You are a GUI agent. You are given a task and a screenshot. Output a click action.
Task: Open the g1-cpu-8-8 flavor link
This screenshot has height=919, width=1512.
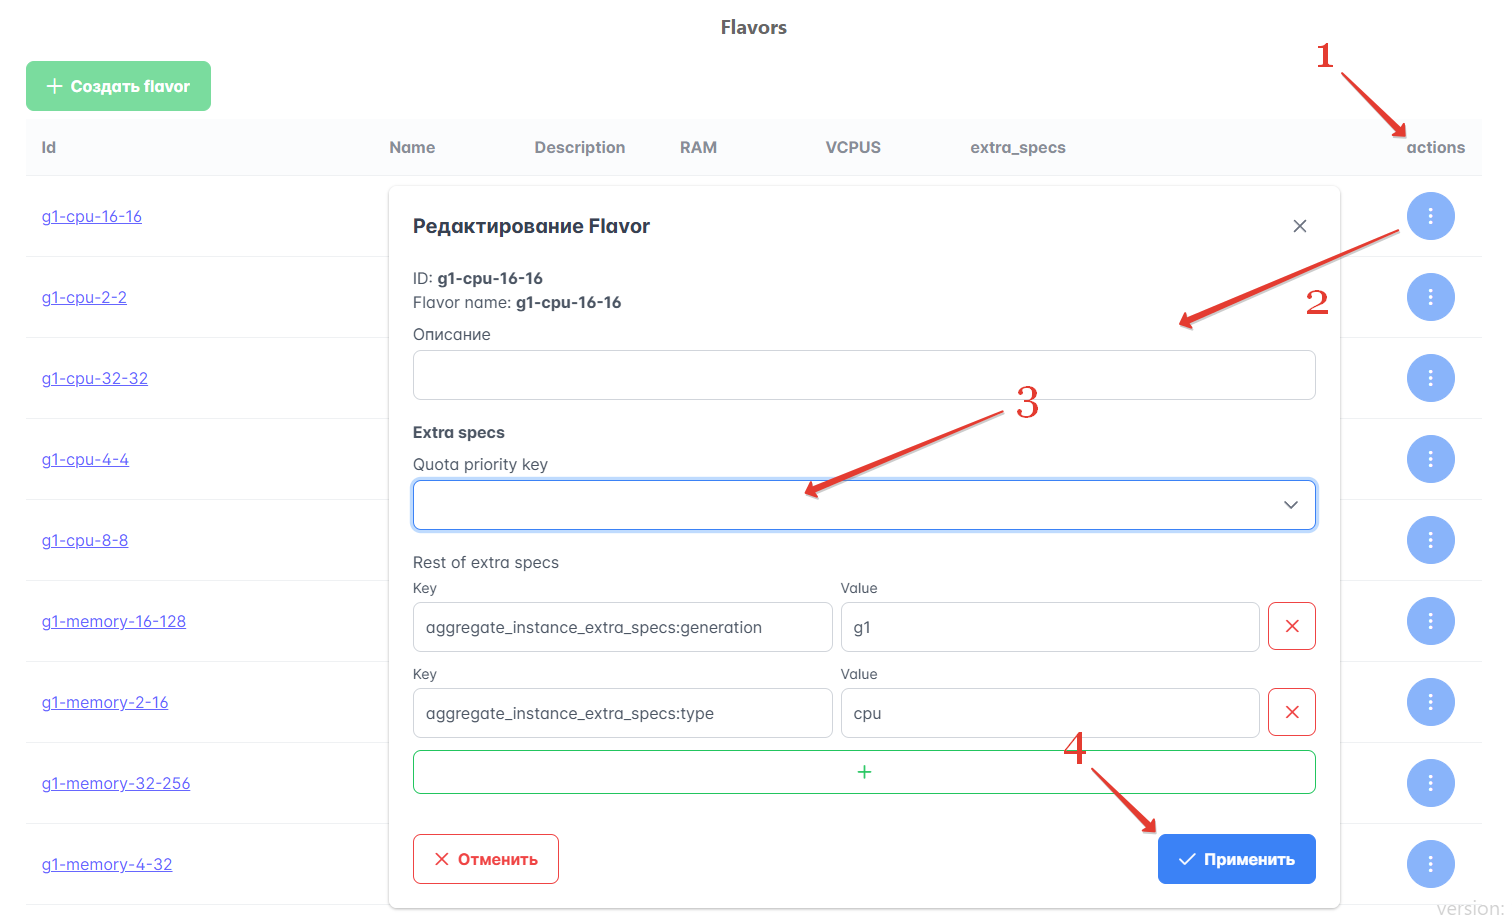[x=85, y=541]
